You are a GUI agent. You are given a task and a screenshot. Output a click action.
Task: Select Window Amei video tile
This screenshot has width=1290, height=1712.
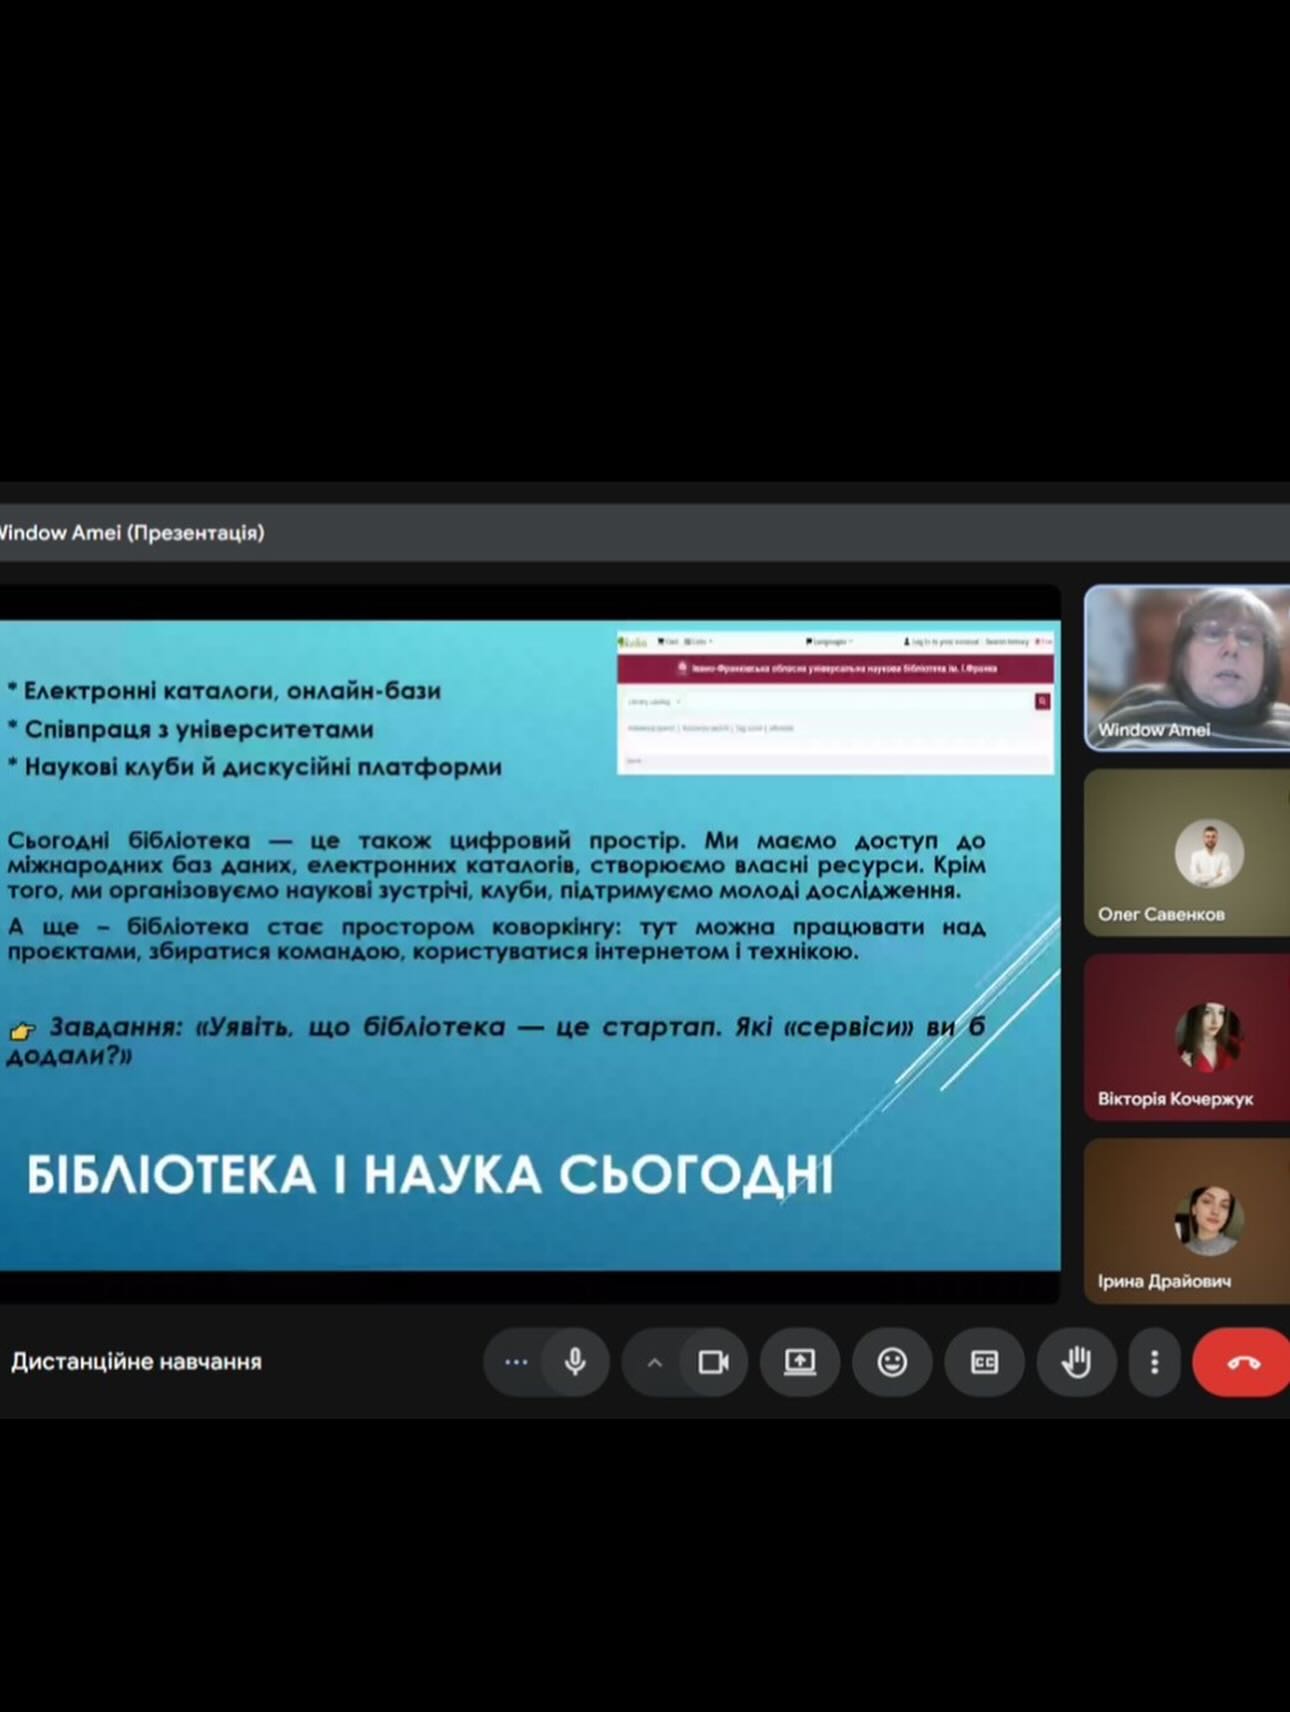click(x=1187, y=667)
